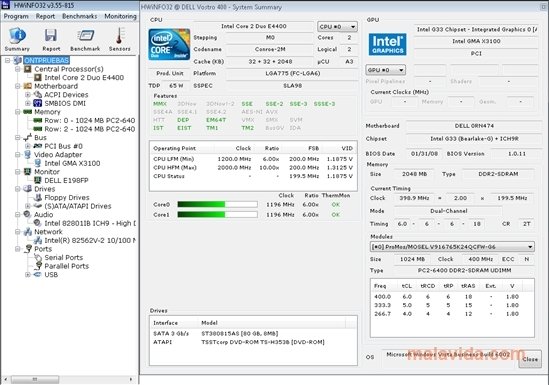The height and width of the screenshot is (385, 549).
Task: Click the Motherboard tree icon
Action: 28,86
